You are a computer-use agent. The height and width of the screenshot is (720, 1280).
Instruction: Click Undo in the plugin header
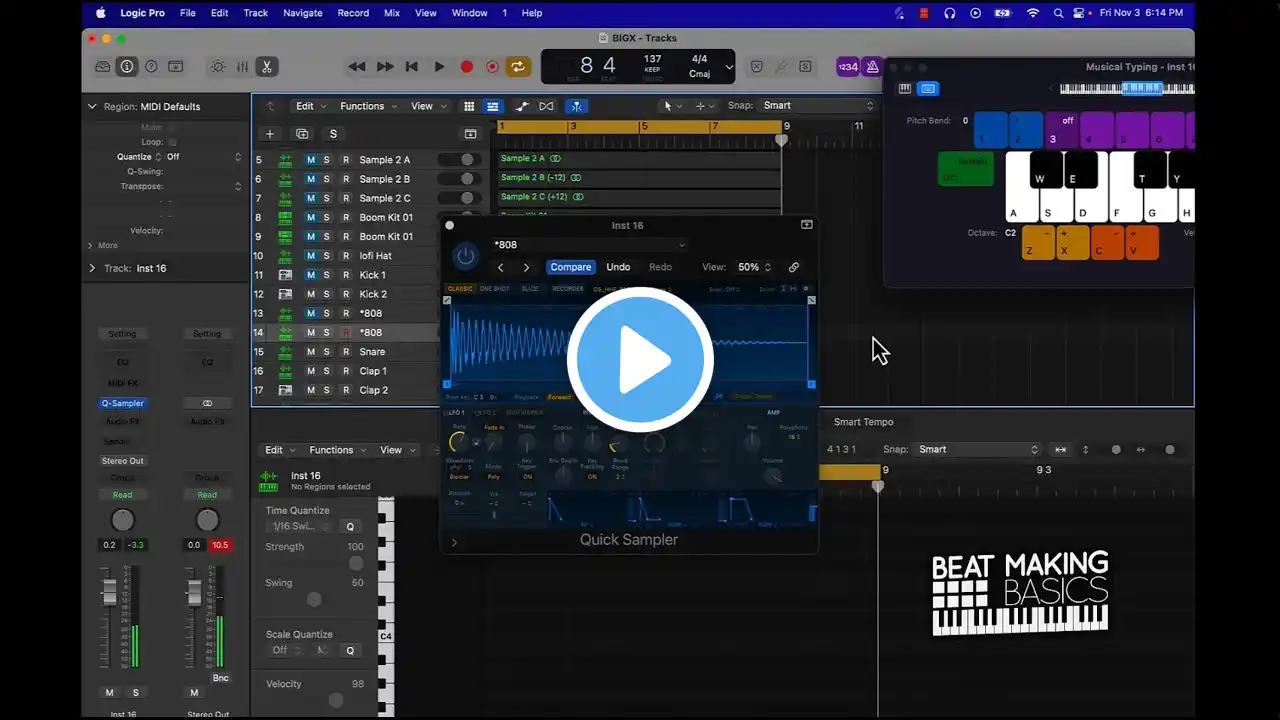click(x=618, y=267)
